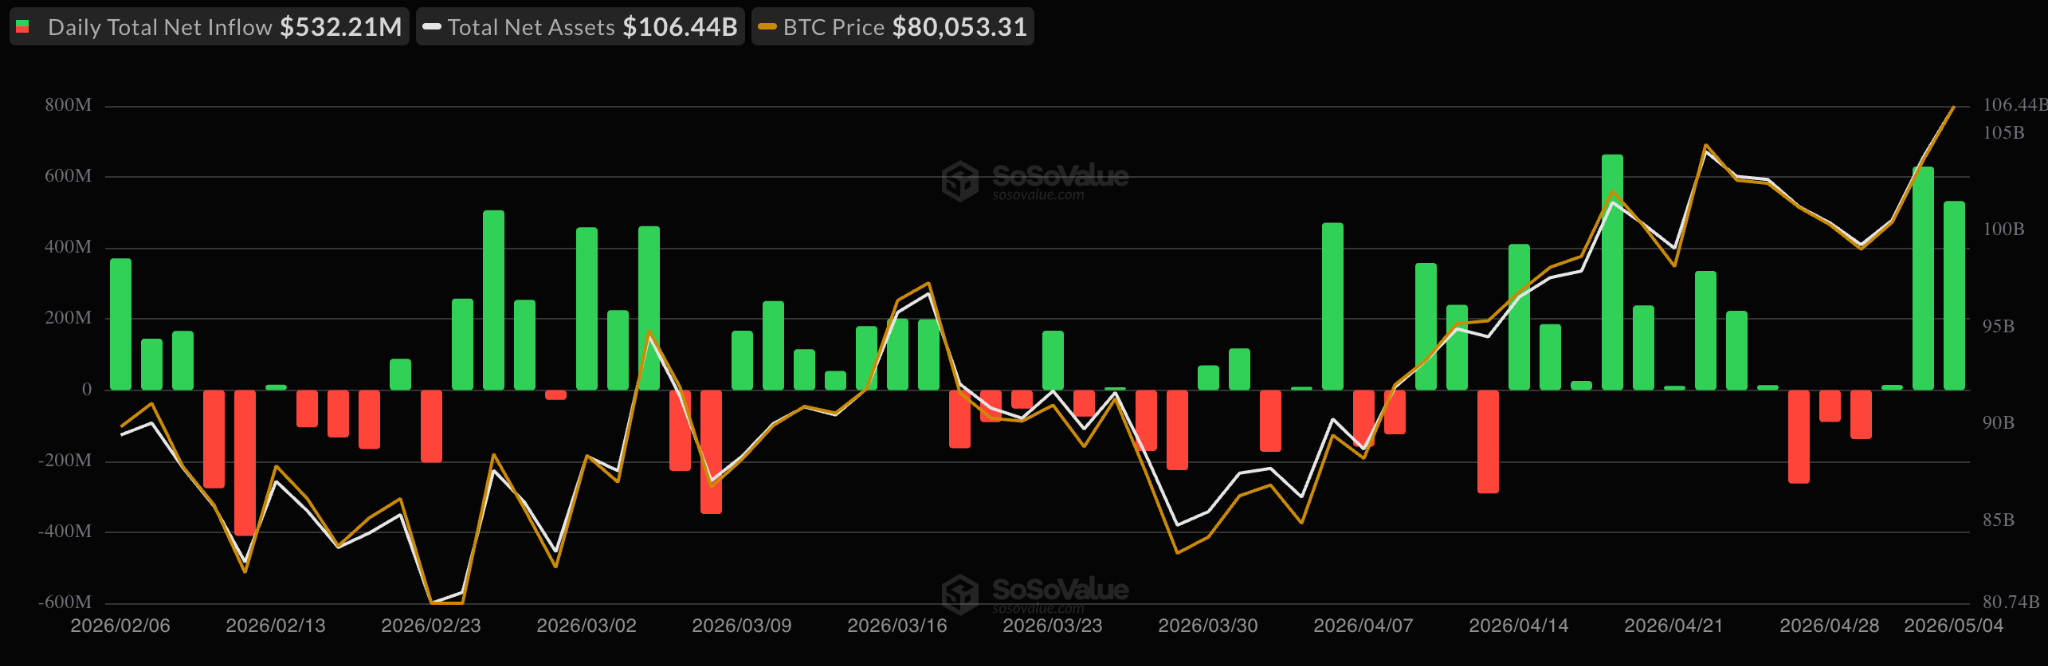The height and width of the screenshot is (666, 2048).
Task: Click the -200M left axis label
Action: click(x=65, y=461)
